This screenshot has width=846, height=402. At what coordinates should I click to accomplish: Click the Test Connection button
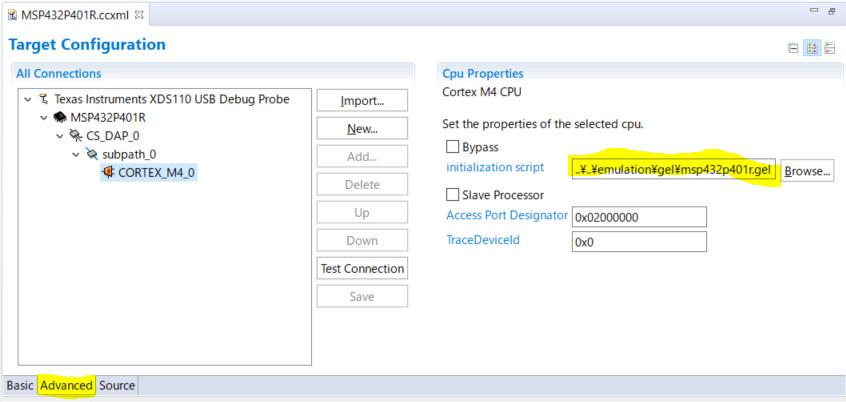362,269
